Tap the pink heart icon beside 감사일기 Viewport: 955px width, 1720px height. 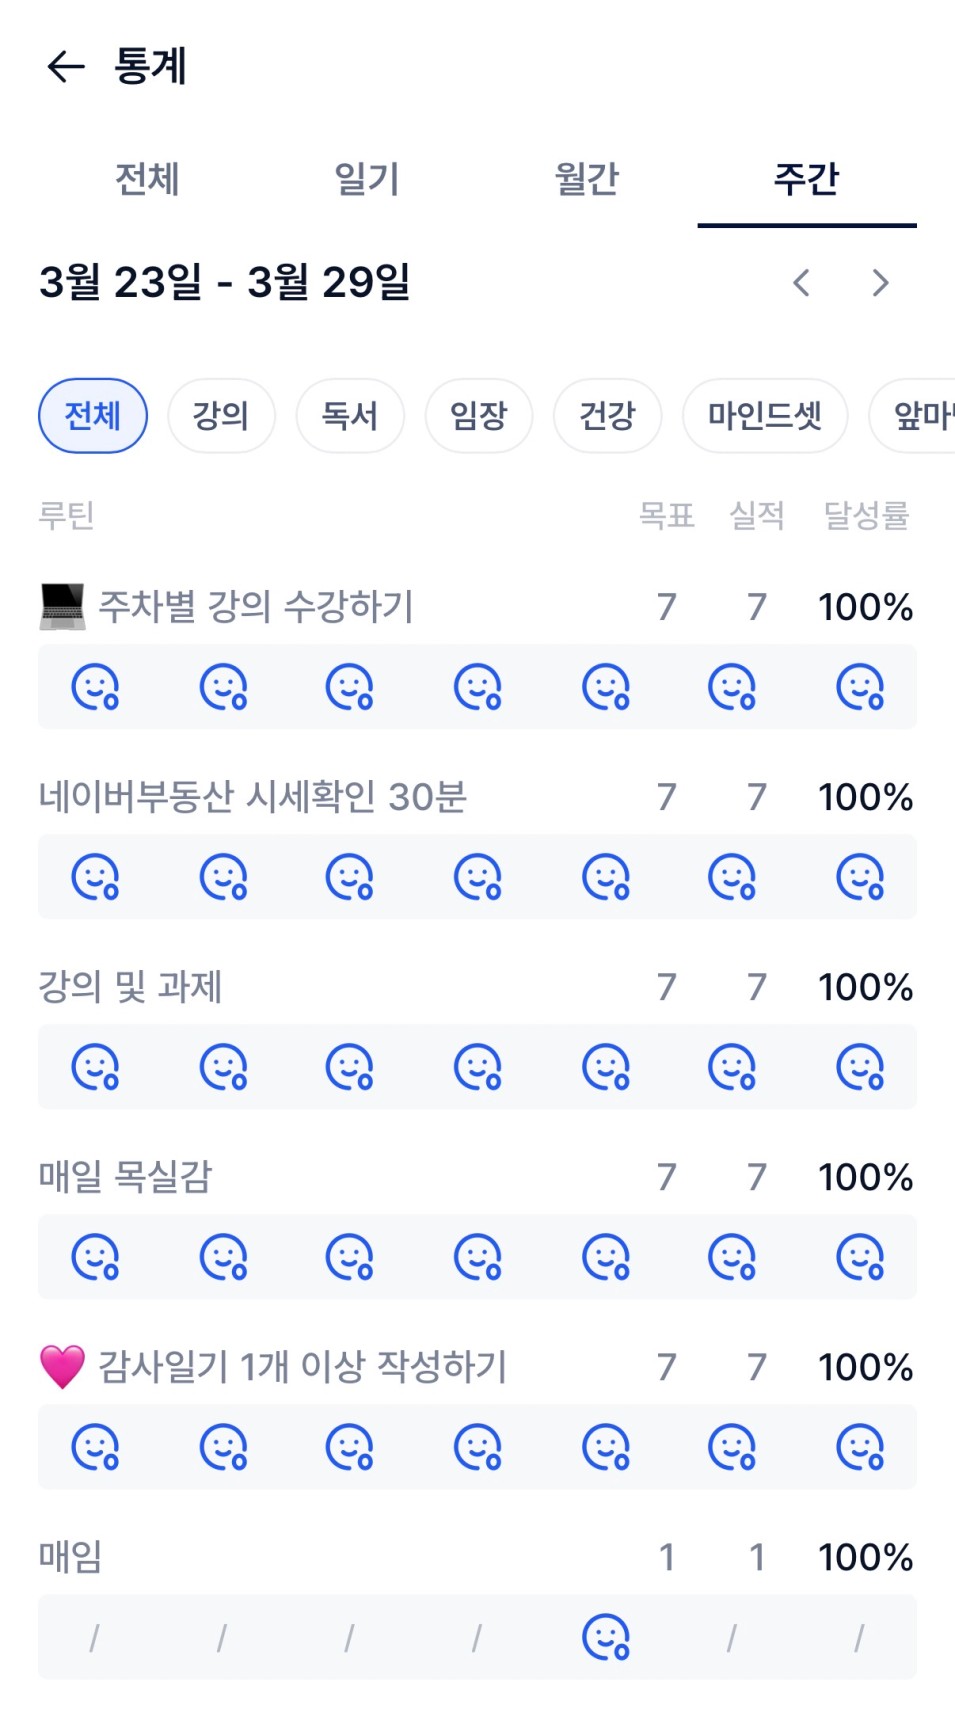[62, 1367]
